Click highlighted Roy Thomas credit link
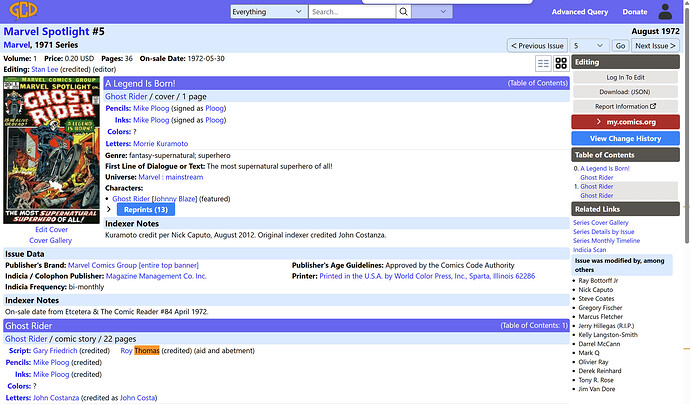The height and width of the screenshot is (404, 690). tap(140, 351)
